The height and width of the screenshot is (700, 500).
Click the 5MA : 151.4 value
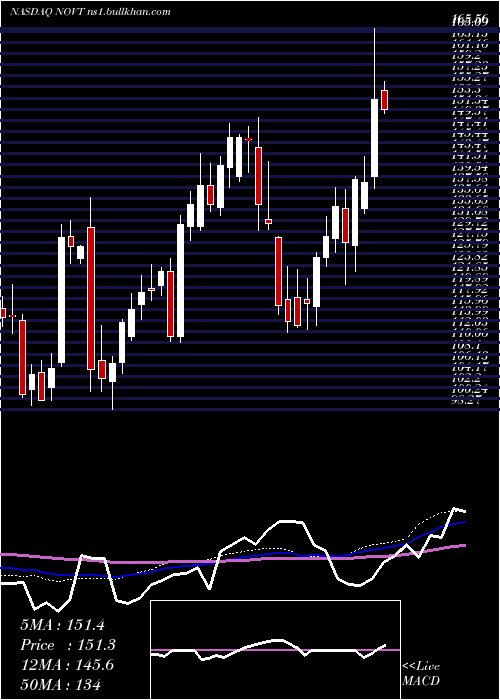(62, 625)
